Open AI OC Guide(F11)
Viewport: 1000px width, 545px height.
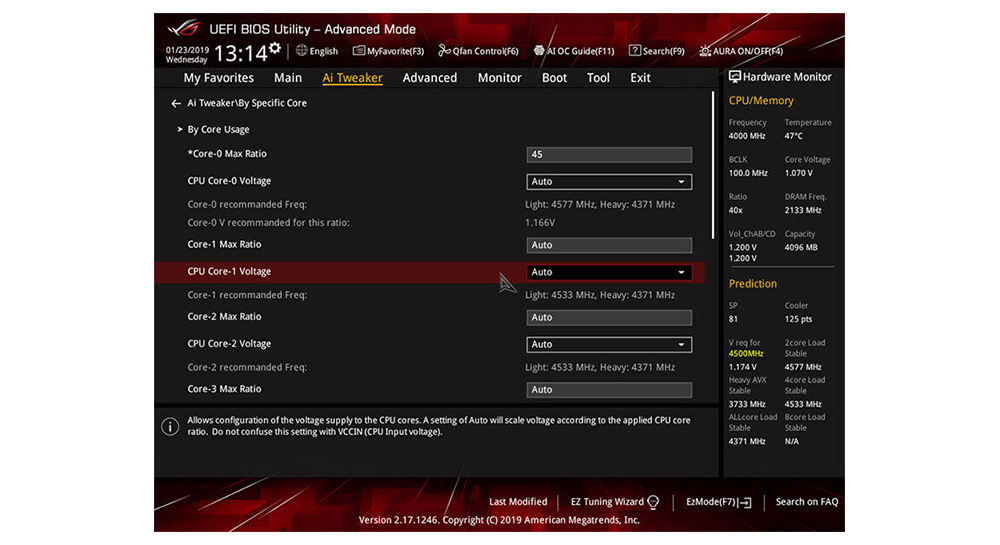point(580,51)
